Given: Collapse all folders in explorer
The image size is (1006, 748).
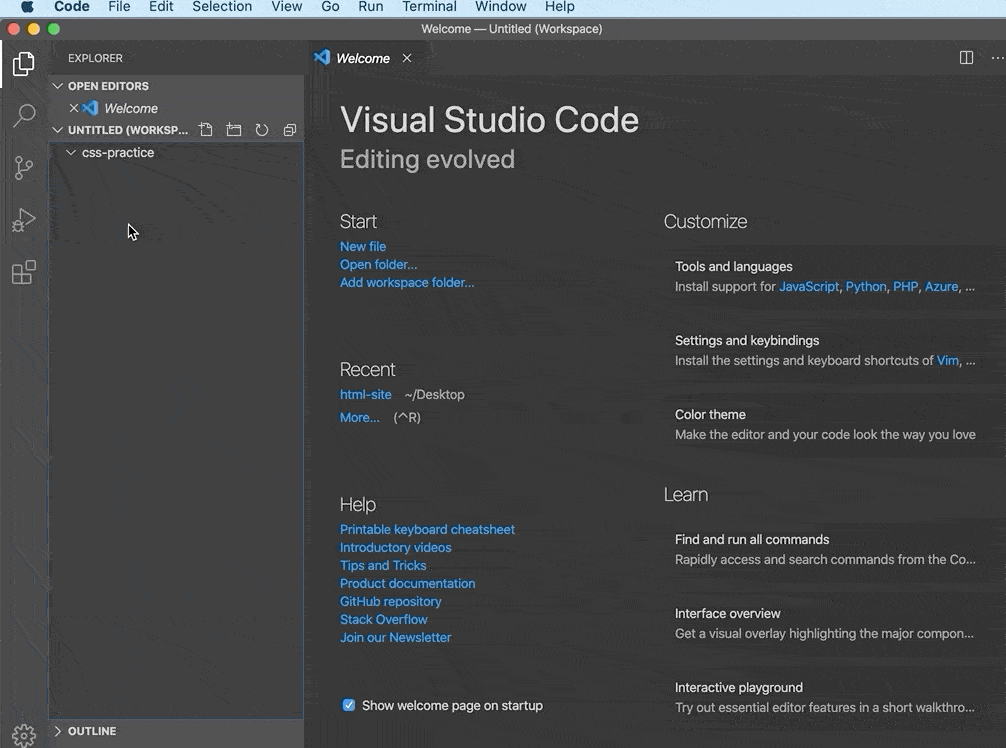Looking at the screenshot, I should pyautogui.click(x=290, y=130).
